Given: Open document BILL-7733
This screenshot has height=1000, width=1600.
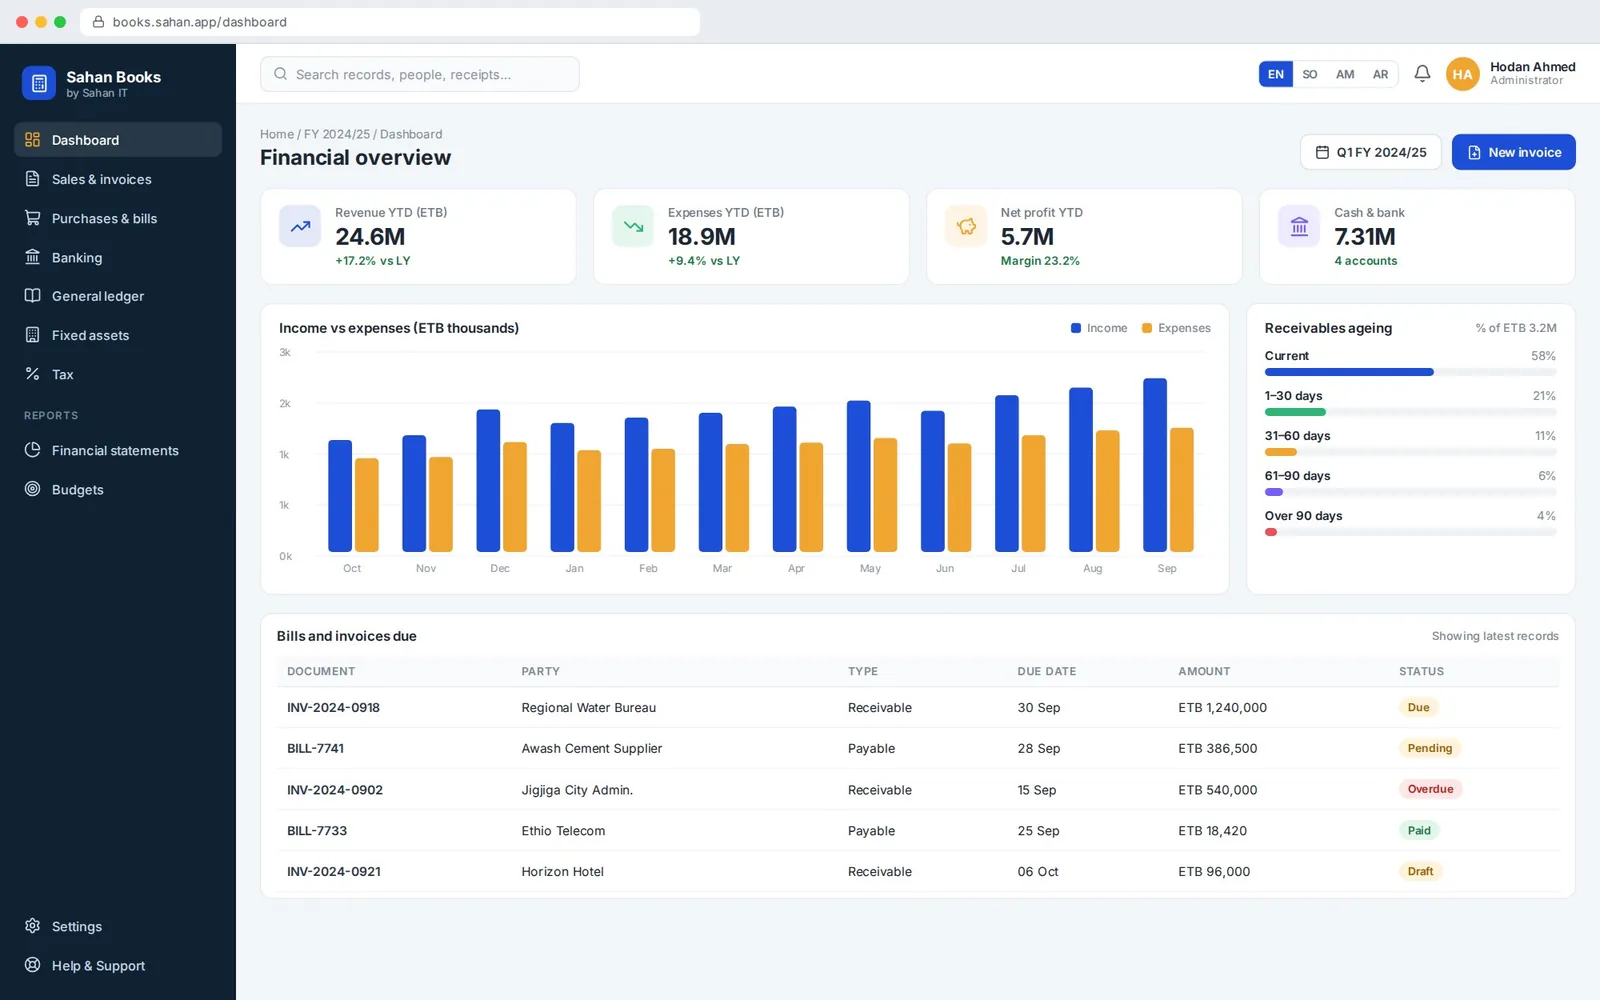Looking at the screenshot, I should click(317, 830).
